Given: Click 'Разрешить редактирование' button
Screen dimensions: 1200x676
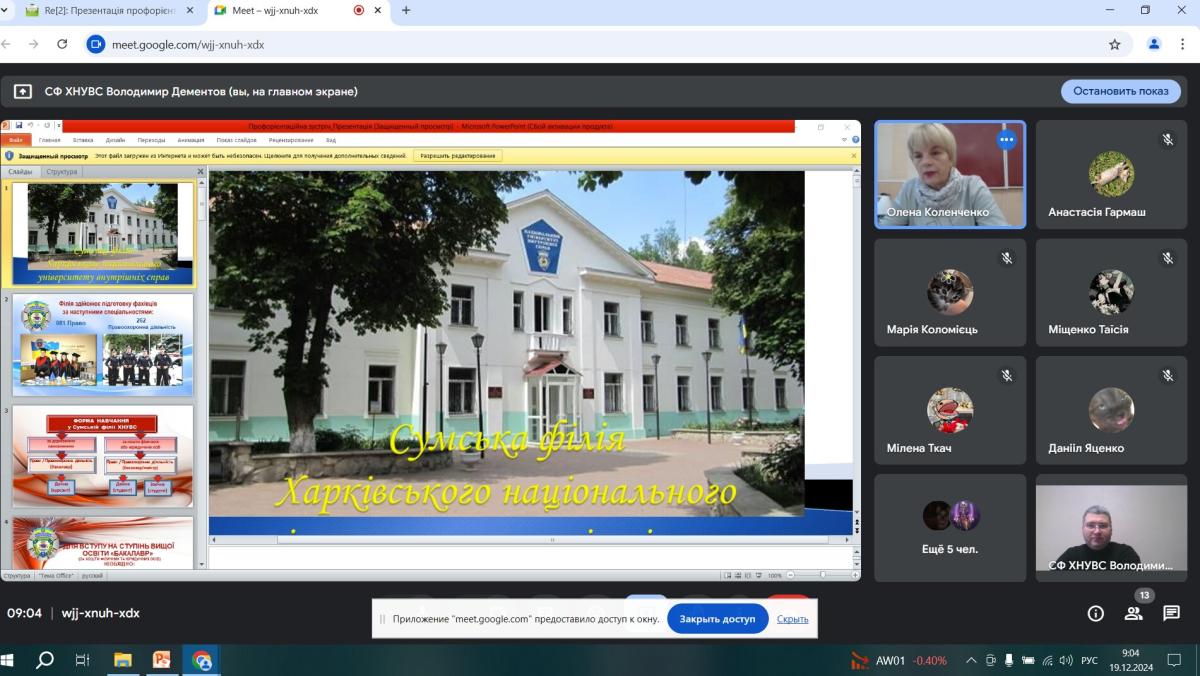Looking at the screenshot, I should click(x=458, y=156).
